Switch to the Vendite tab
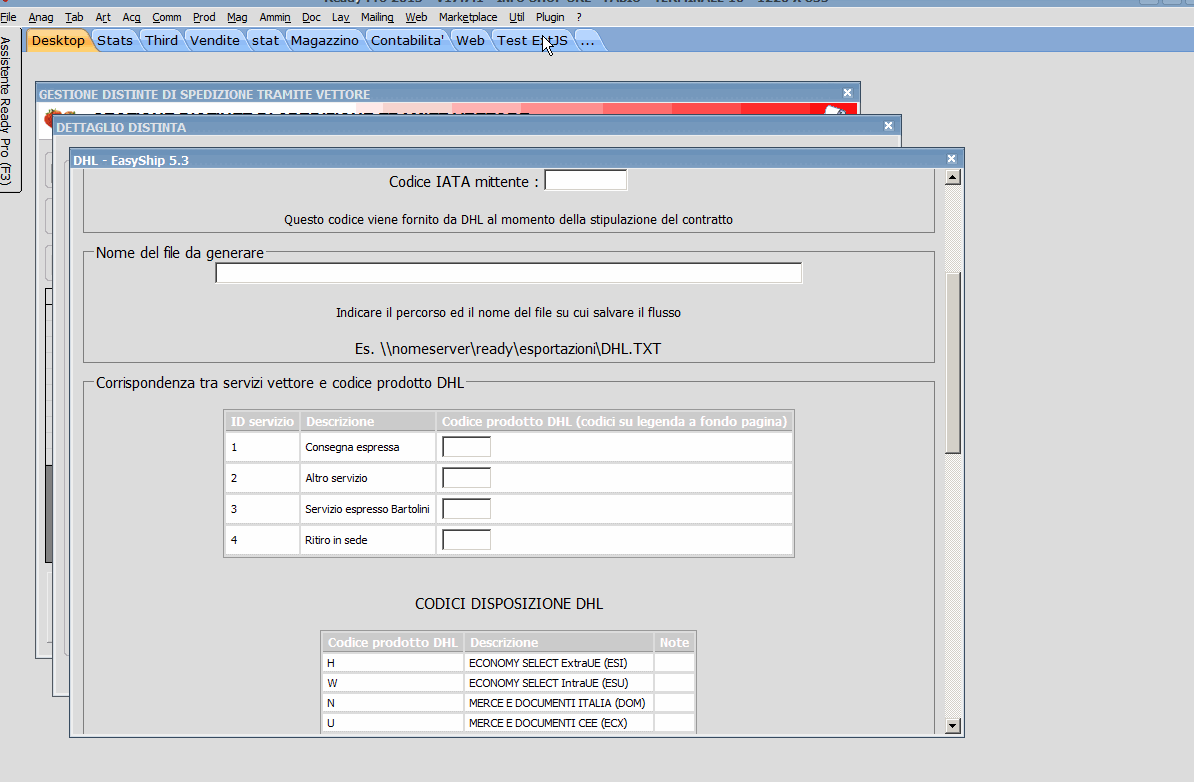The height and width of the screenshot is (782, 1194). coord(215,40)
